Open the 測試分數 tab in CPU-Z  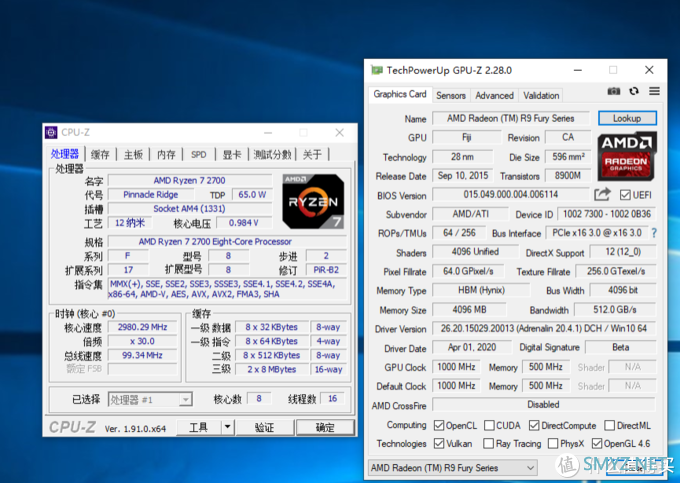point(272,154)
